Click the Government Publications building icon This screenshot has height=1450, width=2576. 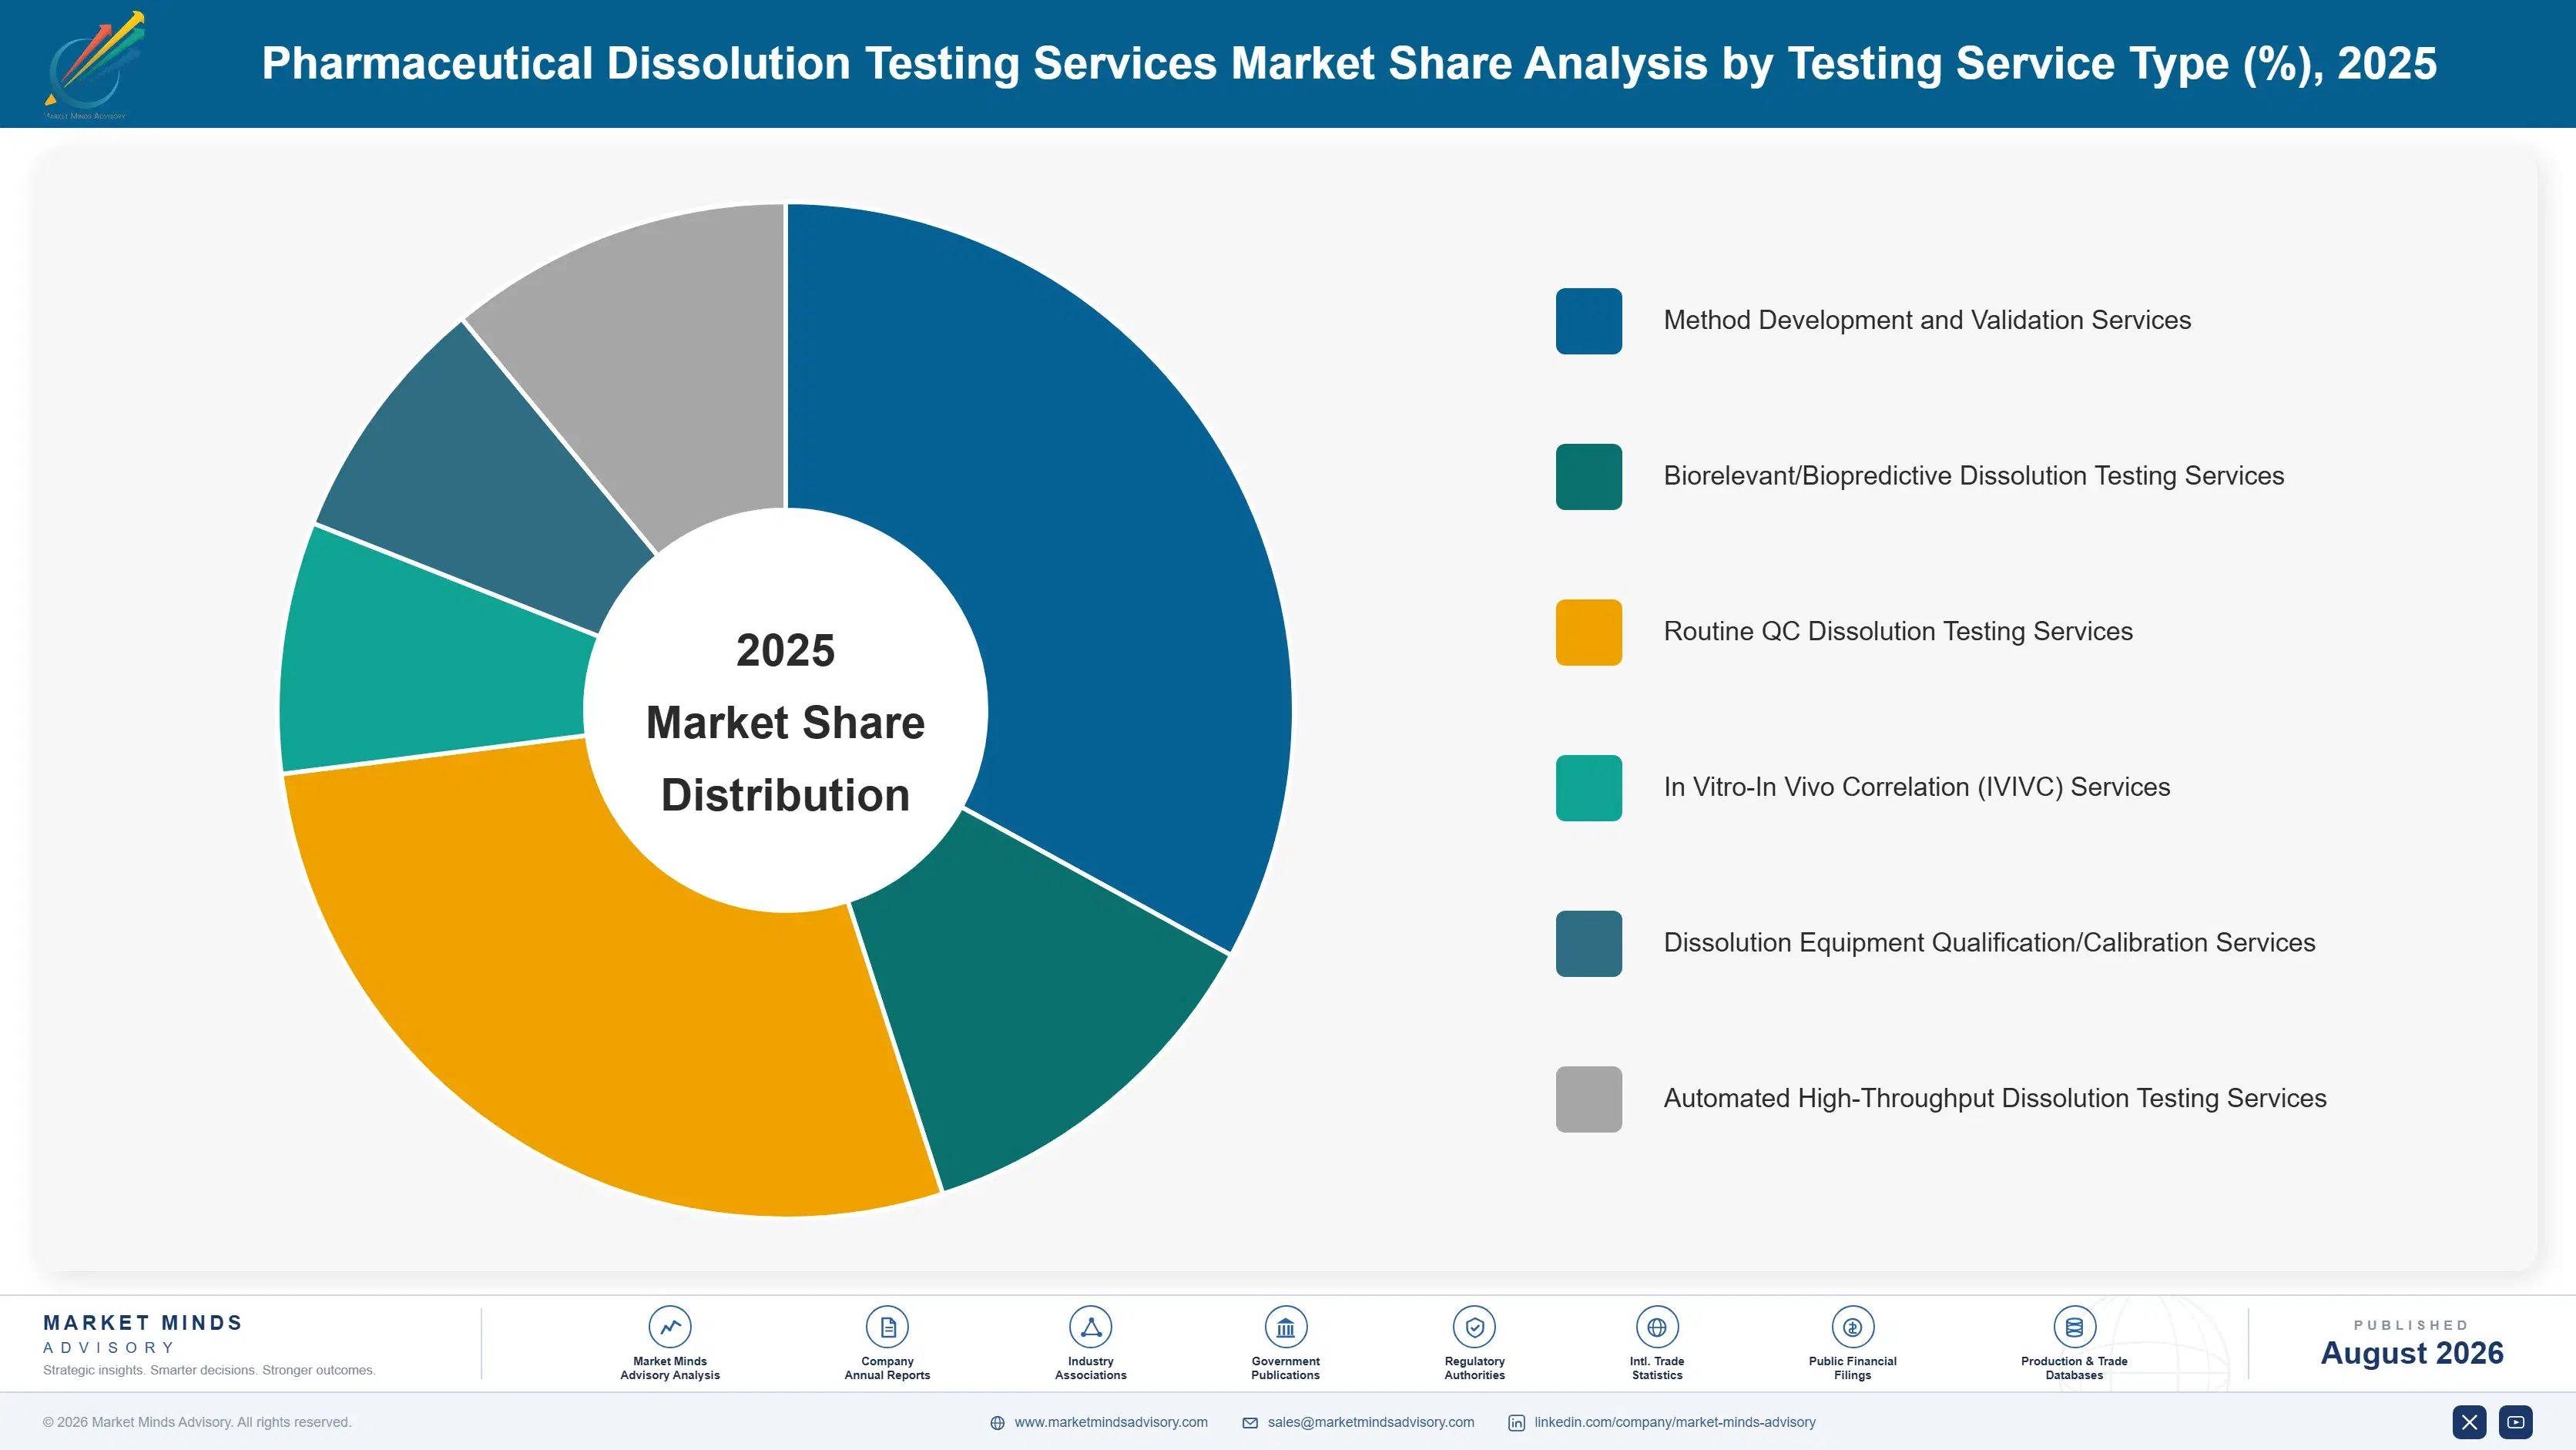tap(1285, 1327)
